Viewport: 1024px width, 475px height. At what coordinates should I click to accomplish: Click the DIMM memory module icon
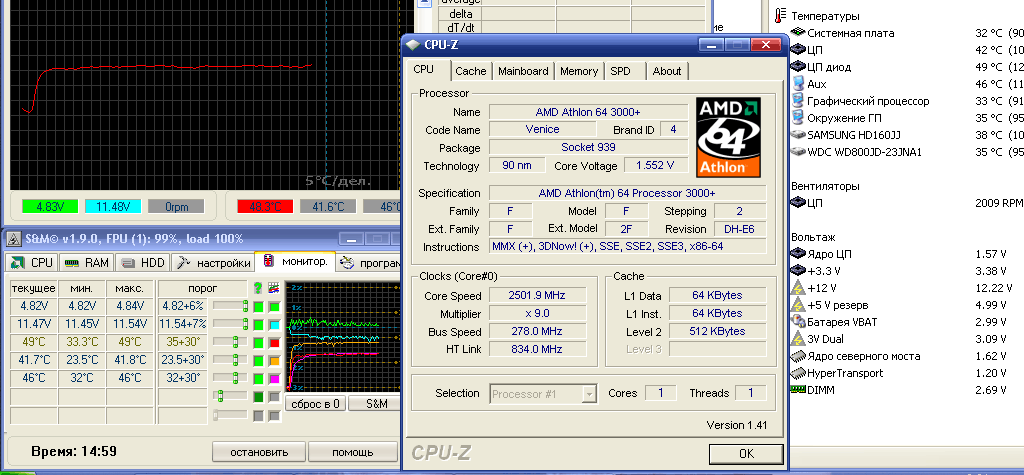(798, 389)
